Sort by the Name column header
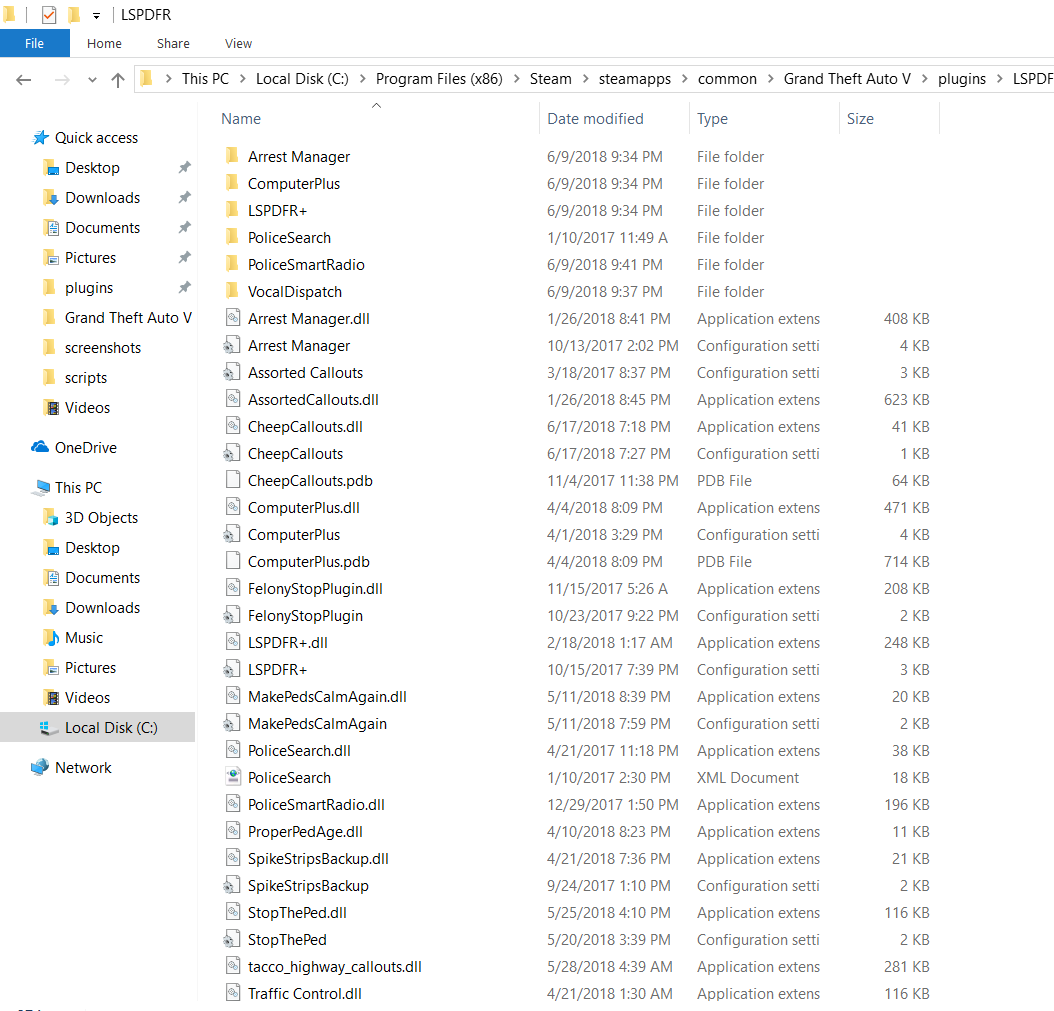Screen dimensions: 1054x1011 (241, 119)
